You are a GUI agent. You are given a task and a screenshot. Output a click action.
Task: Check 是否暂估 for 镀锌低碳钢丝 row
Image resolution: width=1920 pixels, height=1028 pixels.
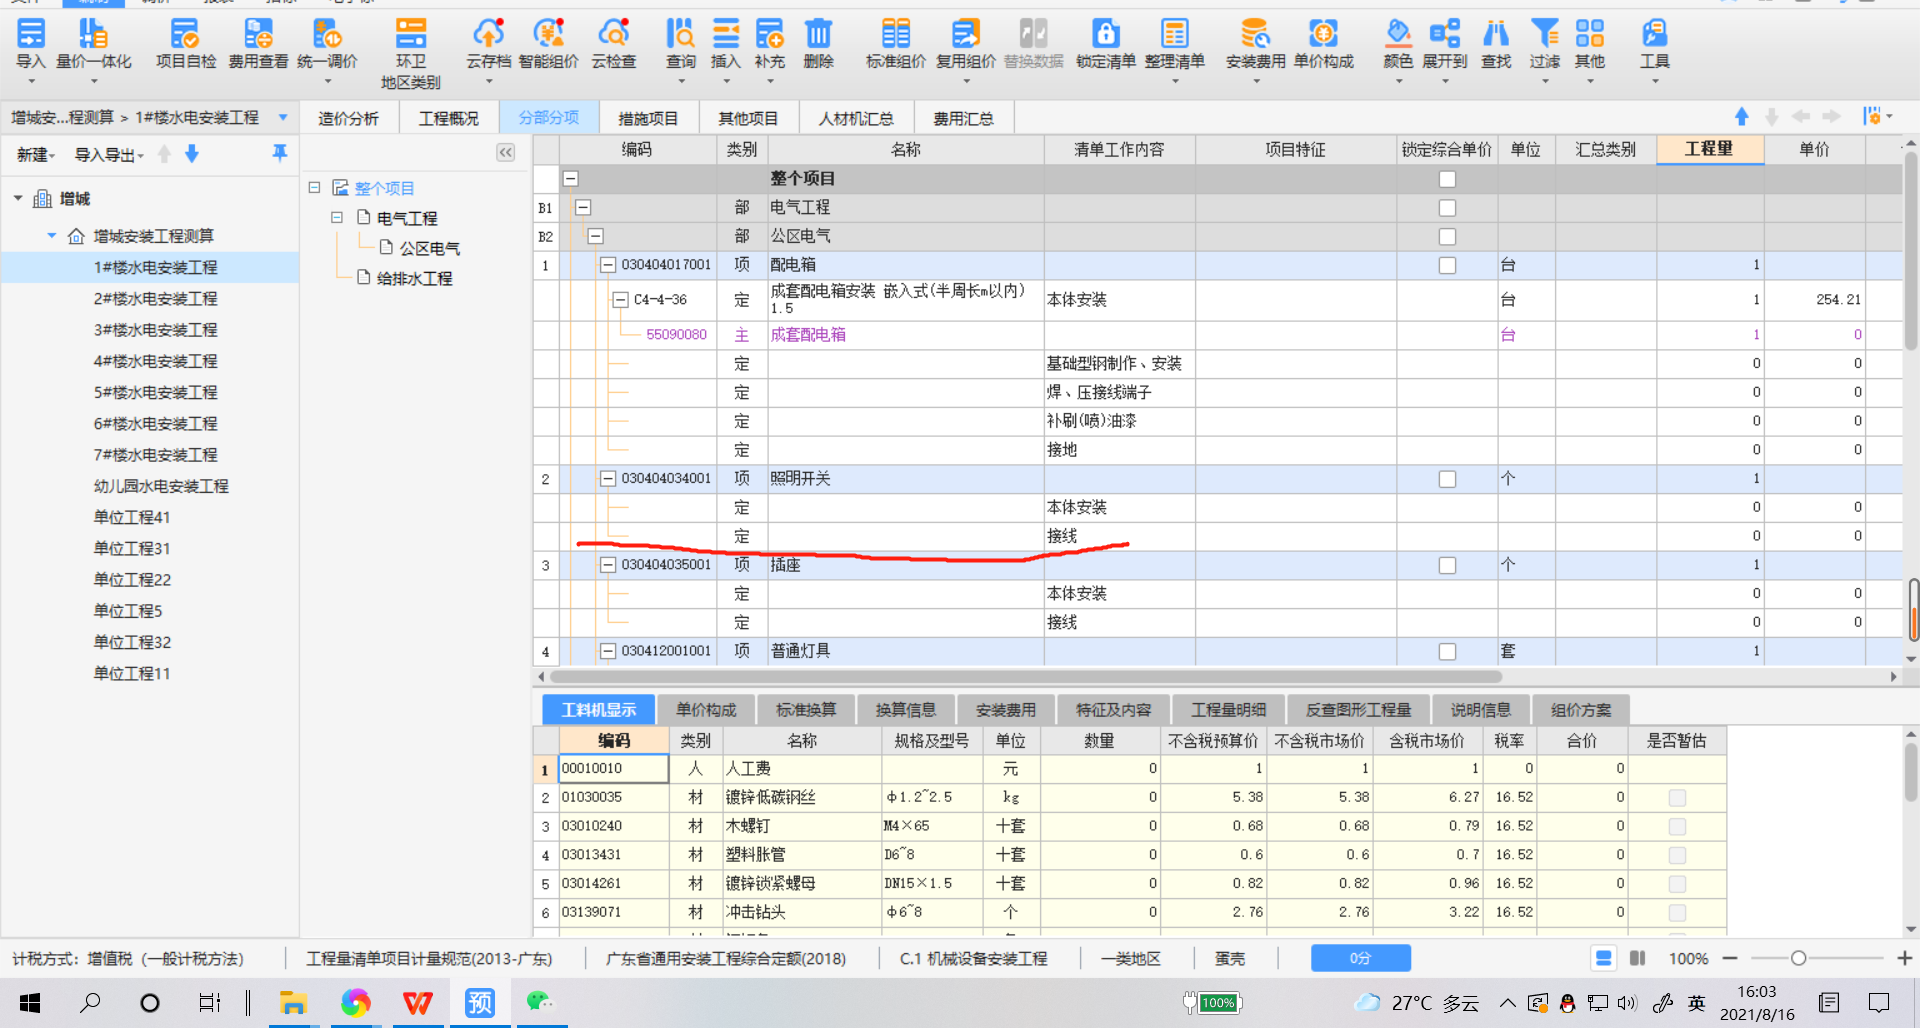(x=1677, y=798)
